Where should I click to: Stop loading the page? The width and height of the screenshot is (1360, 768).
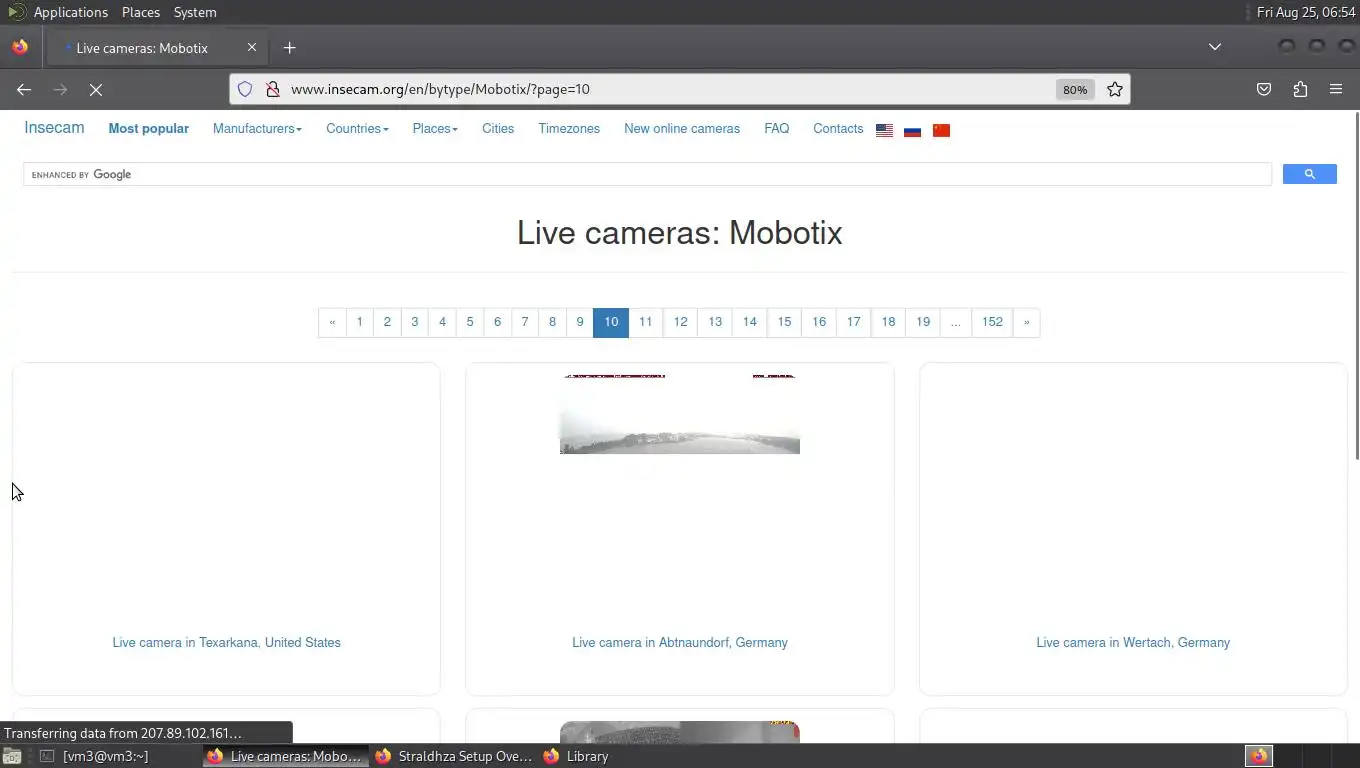pyautogui.click(x=96, y=89)
